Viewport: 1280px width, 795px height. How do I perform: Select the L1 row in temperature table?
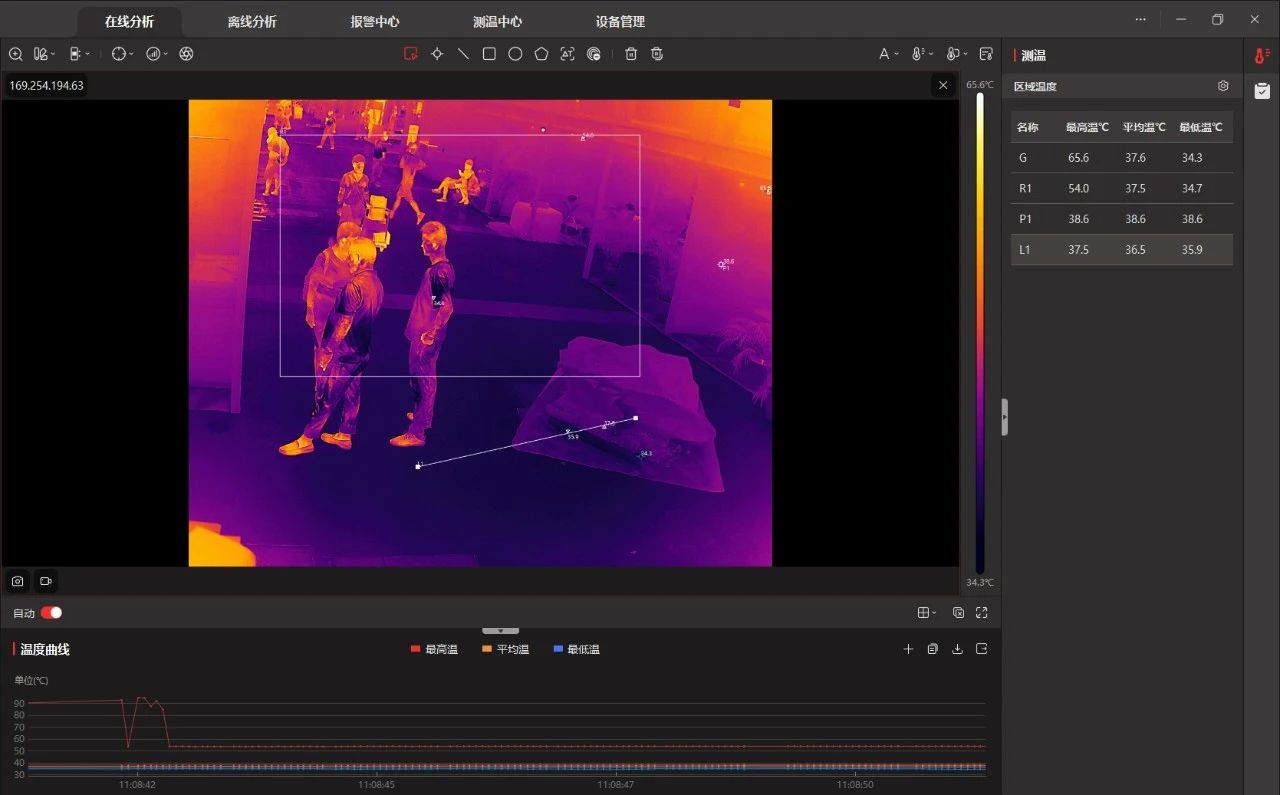(1121, 250)
